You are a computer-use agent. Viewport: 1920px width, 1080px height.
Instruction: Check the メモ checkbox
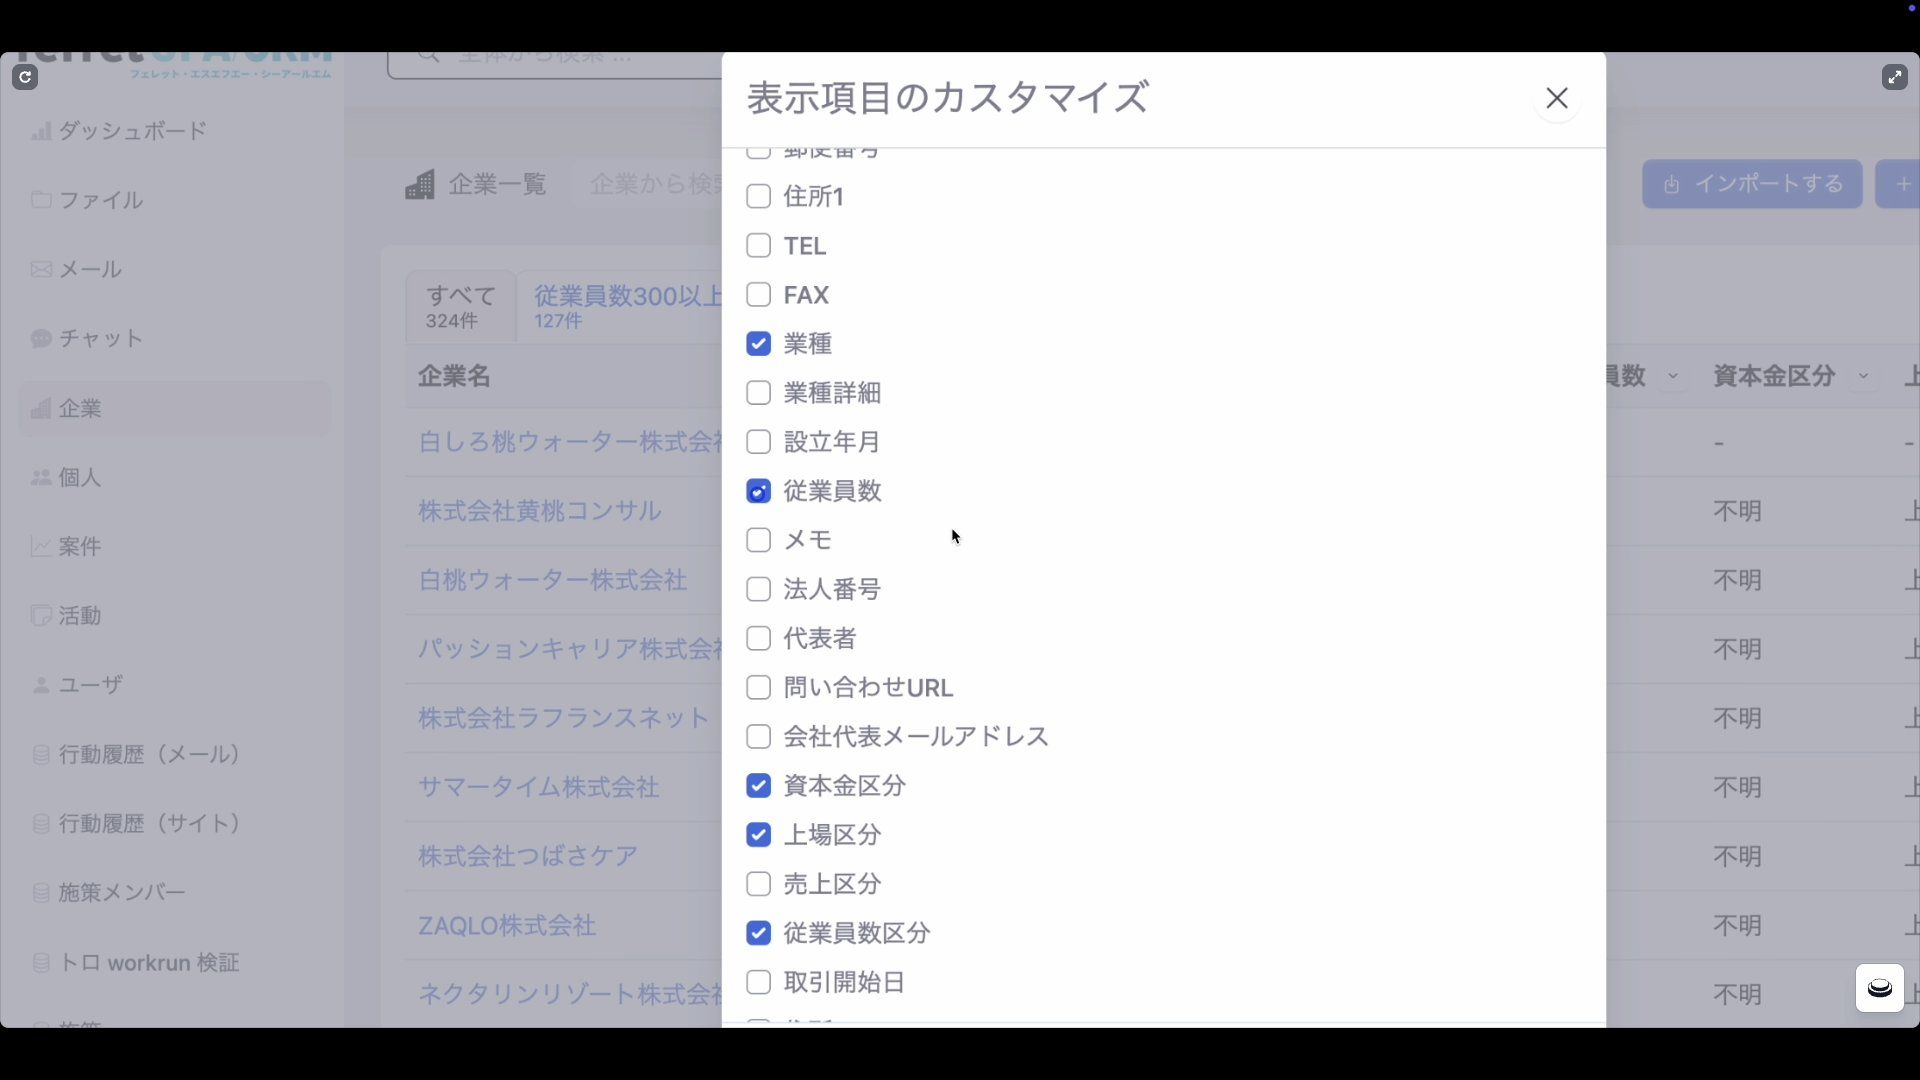[x=758, y=540]
